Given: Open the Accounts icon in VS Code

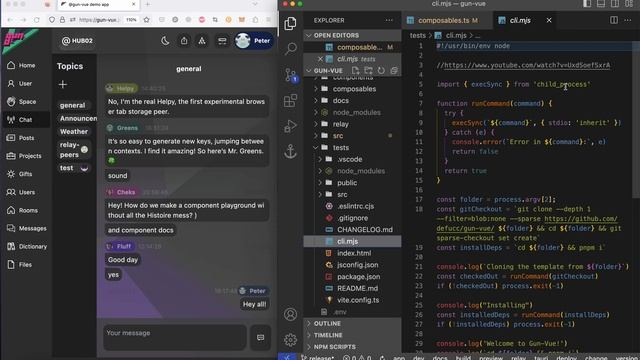Looking at the screenshot, I should pos(290,314).
